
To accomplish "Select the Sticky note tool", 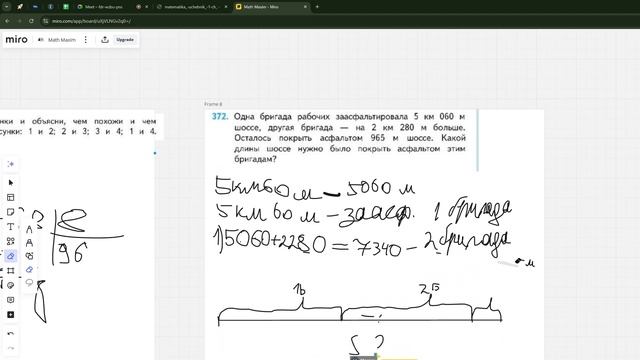I will (x=11, y=212).
